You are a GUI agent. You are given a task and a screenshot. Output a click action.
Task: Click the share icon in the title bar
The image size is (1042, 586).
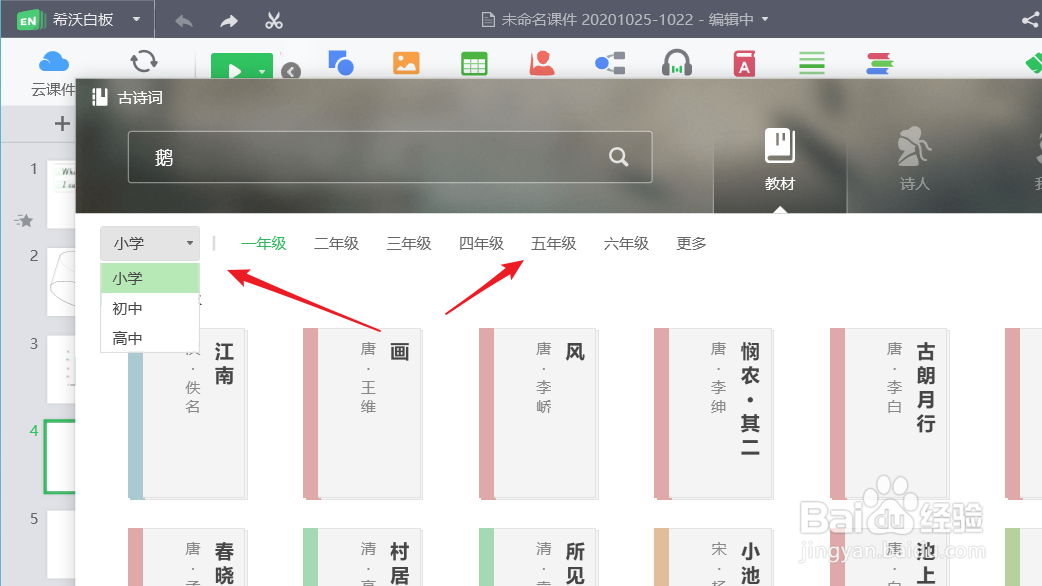point(1031,20)
